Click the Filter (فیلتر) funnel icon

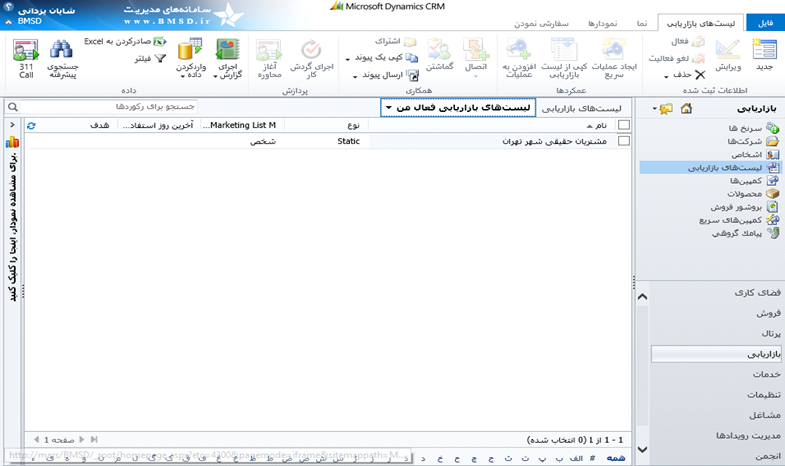[x=160, y=59]
